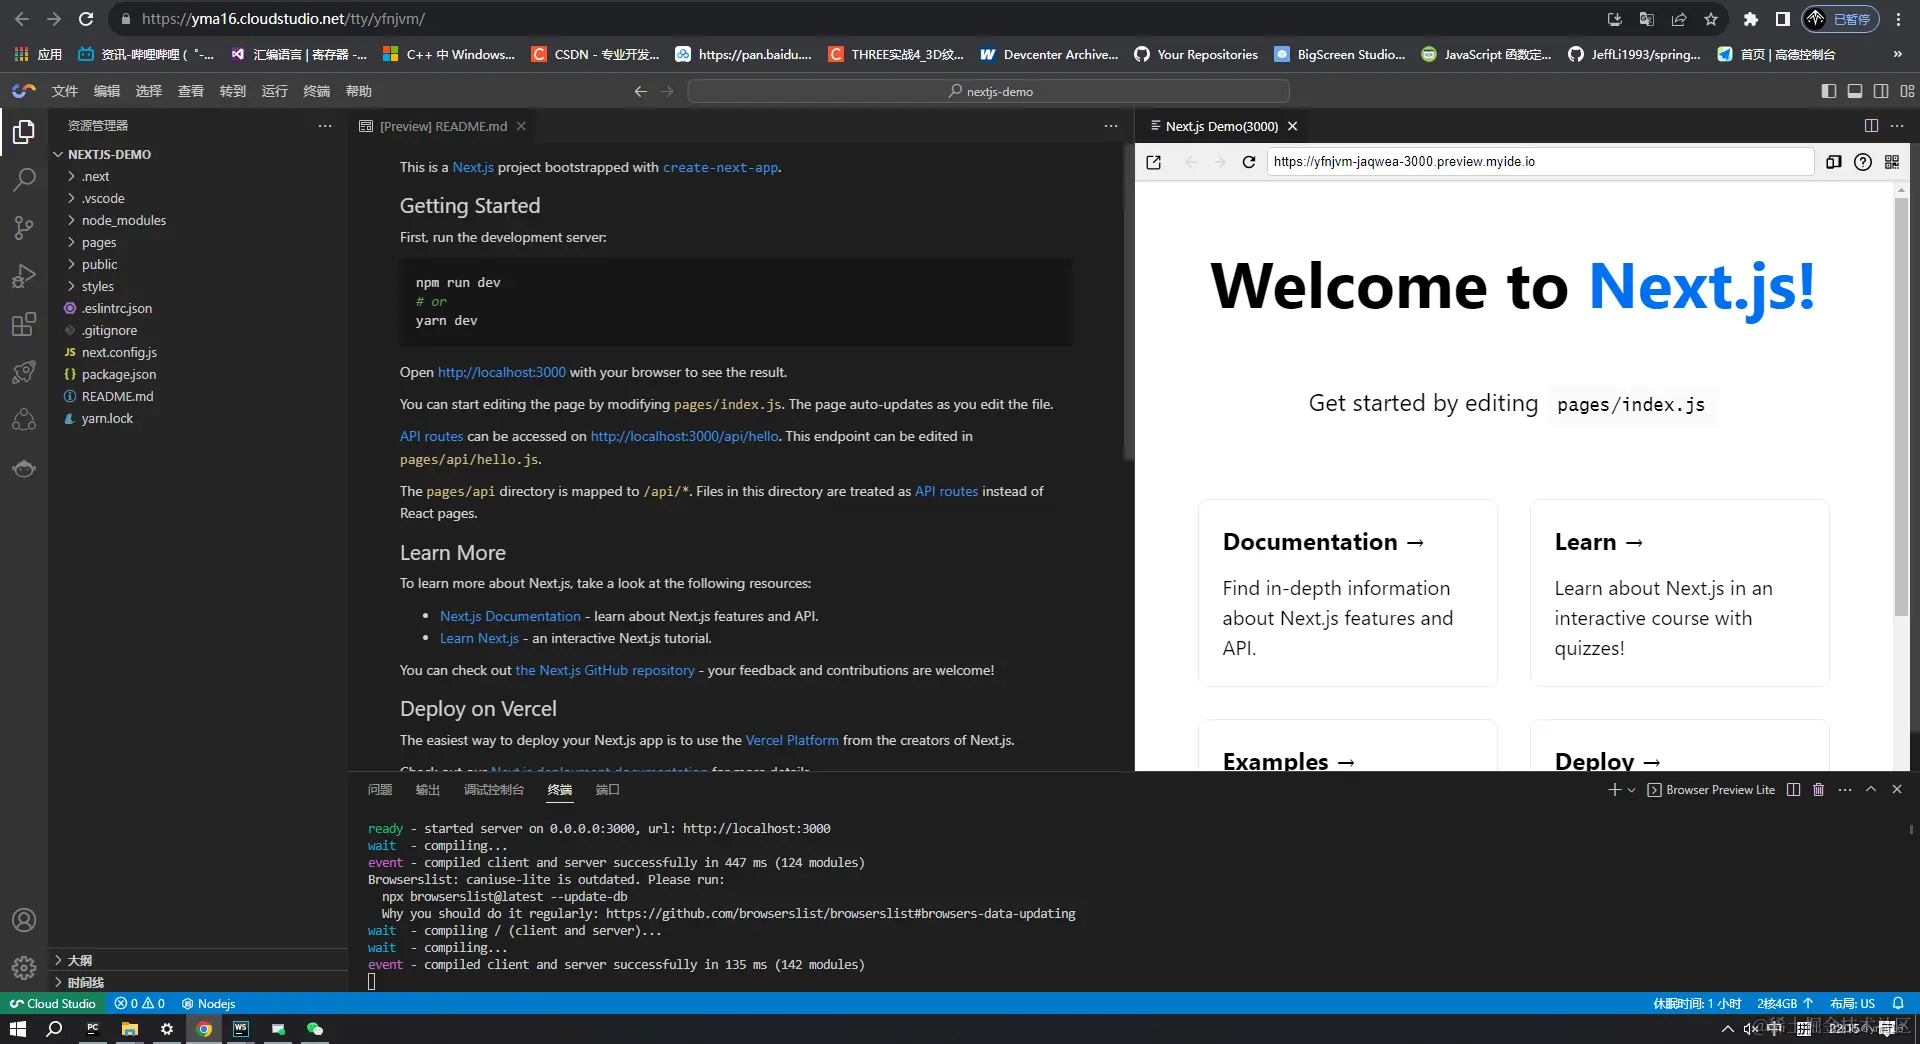
Task: Open the Search panel in the sidebar
Action: tap(24, 180)
